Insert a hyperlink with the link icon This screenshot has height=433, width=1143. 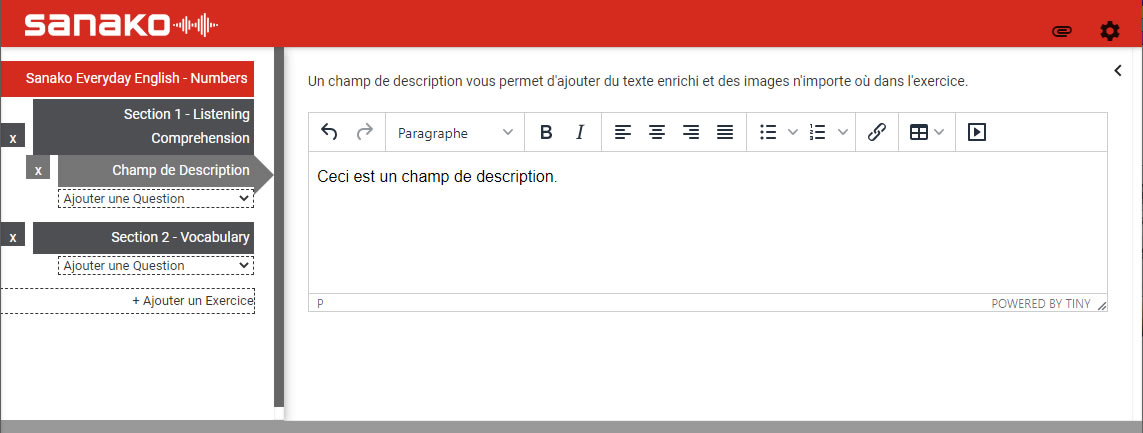(876, 132)
